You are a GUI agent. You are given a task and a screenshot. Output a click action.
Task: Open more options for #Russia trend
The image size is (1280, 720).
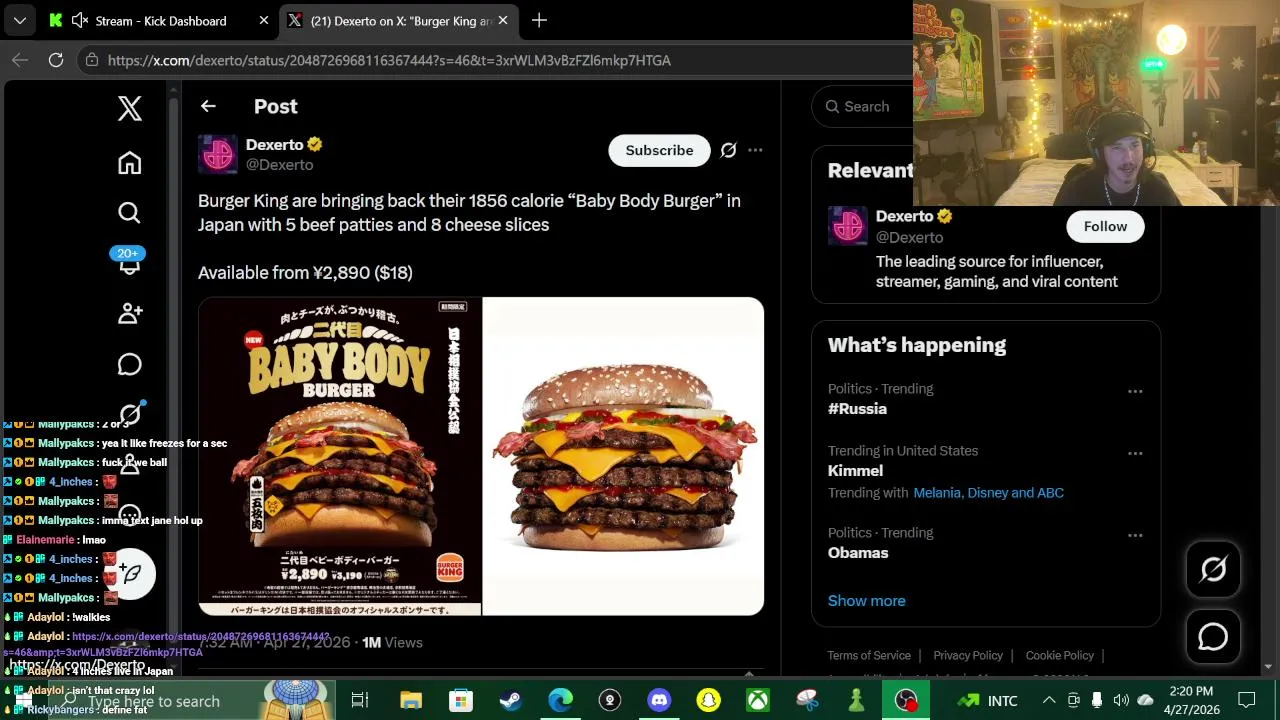point(1135,391)
